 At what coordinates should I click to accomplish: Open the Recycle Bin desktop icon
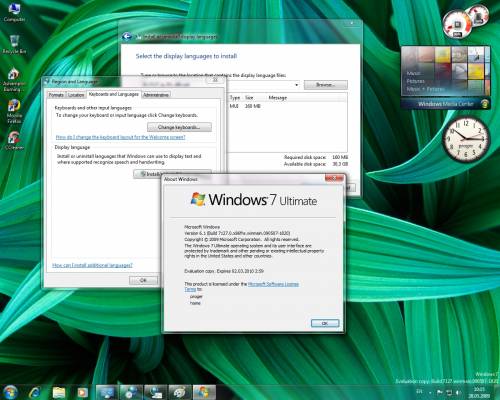click(14, 44)
